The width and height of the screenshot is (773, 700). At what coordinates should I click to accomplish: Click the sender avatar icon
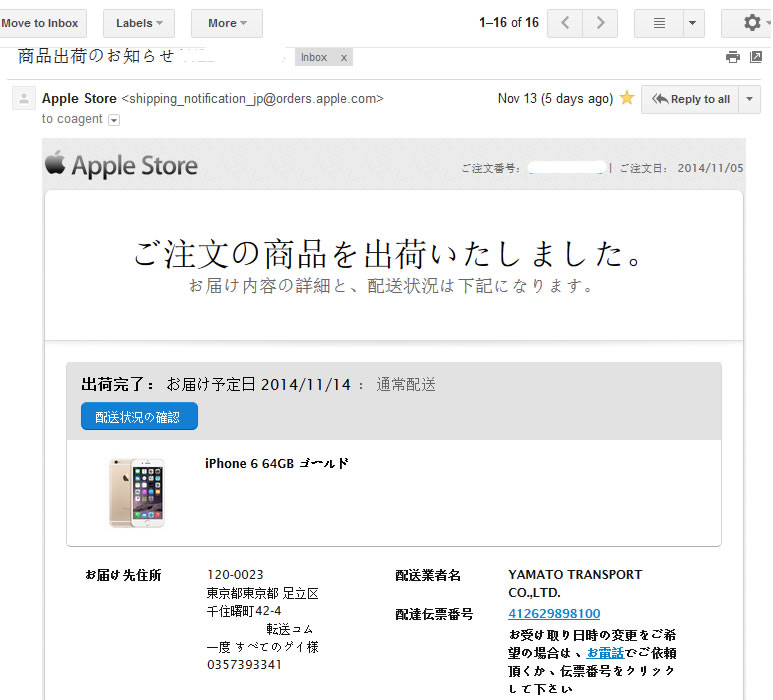point(23,99)
